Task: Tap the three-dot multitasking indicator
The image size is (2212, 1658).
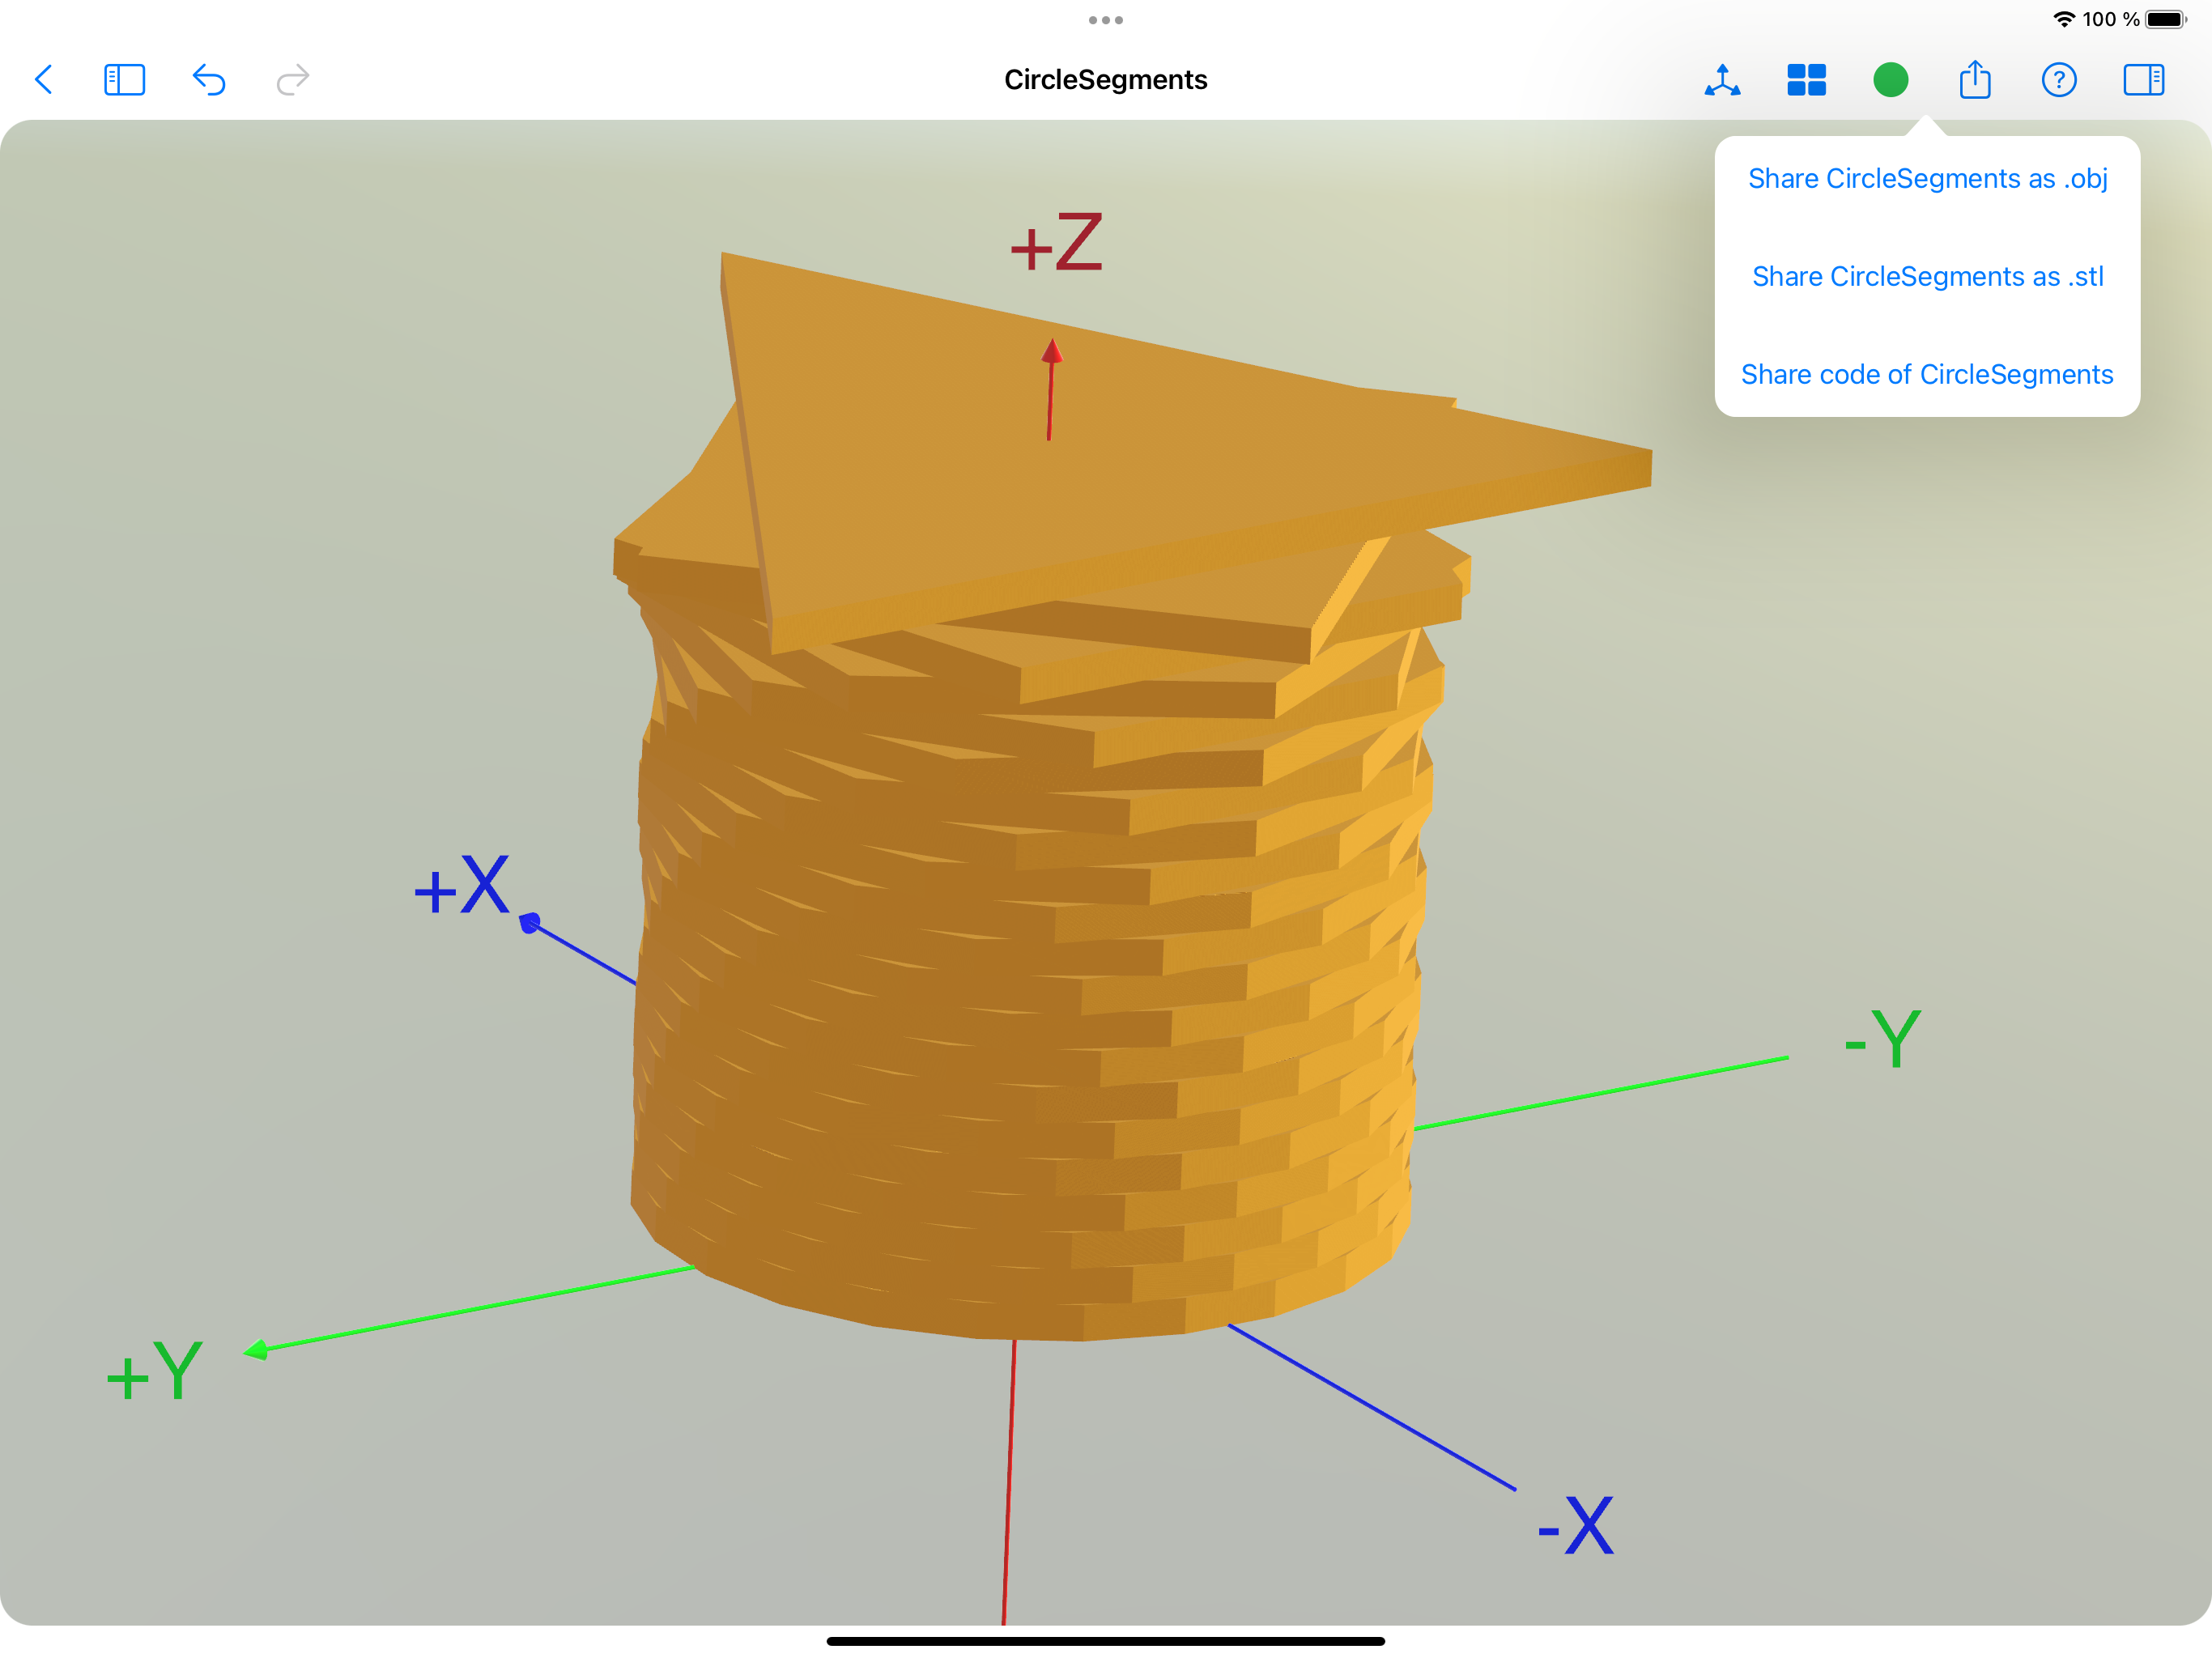Action: tap(1106, 20)
